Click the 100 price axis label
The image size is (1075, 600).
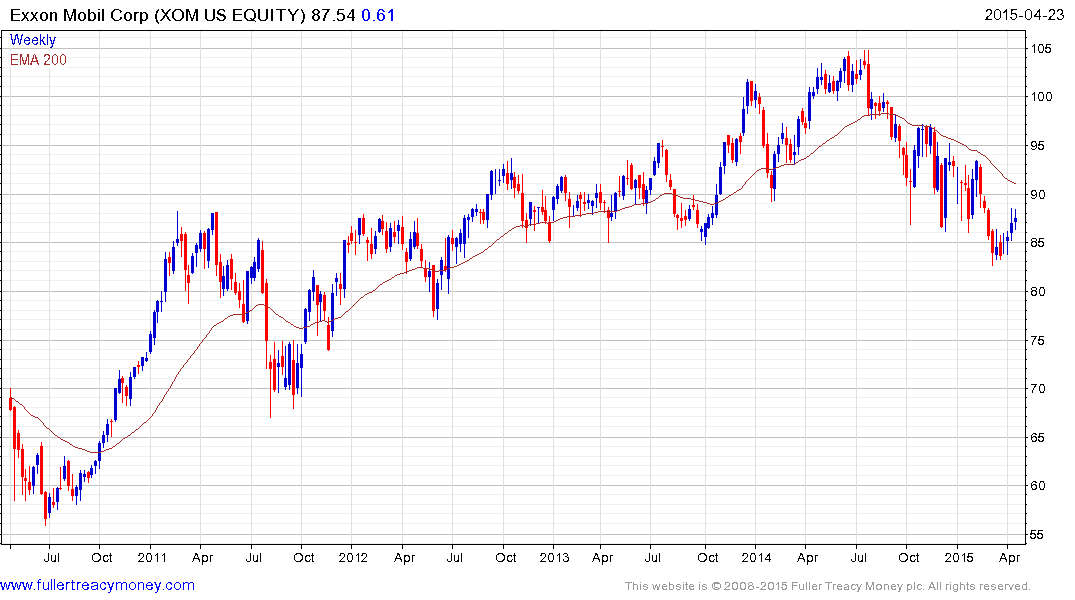pyautogui.click(x=1041, y=97)
